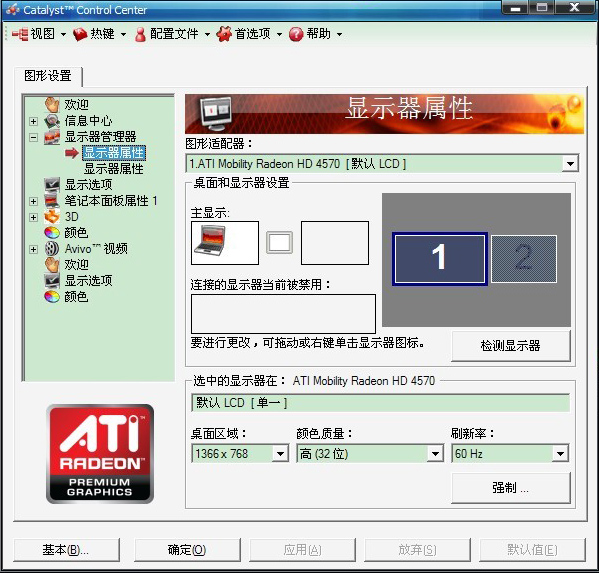Select the 3D settings icon
This screenshot has width=599, height=573.
click(52, 217)
